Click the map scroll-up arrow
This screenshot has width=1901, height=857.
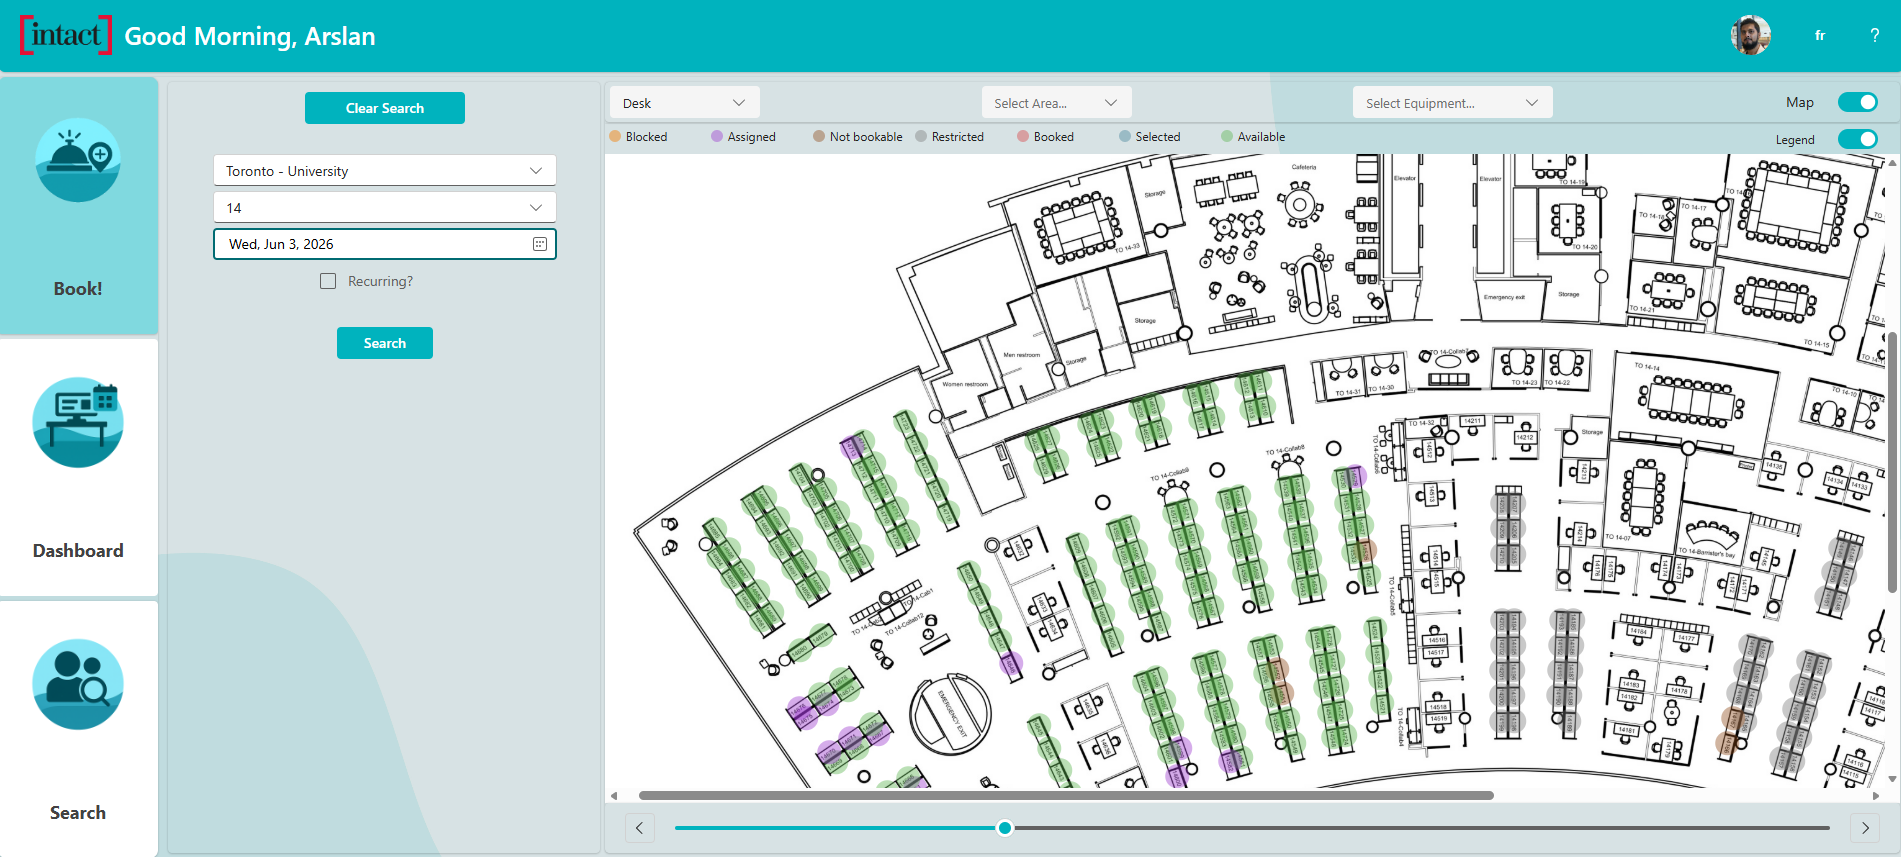pyautogui.click(x=1892, y=162)
